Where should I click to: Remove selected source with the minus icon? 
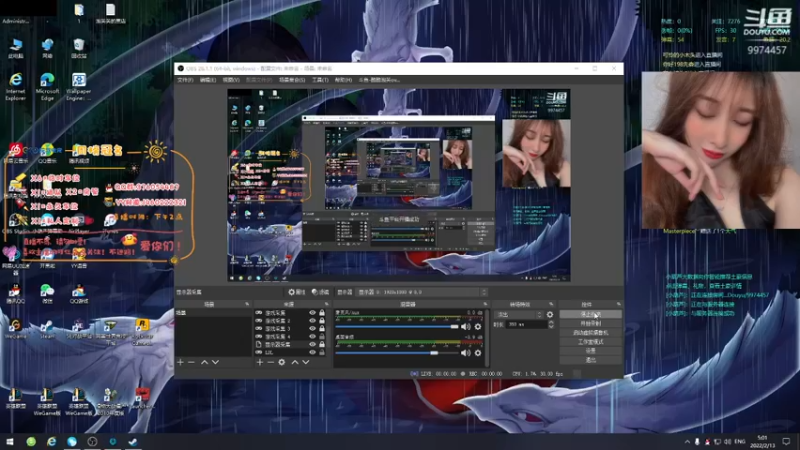(270, 362)
